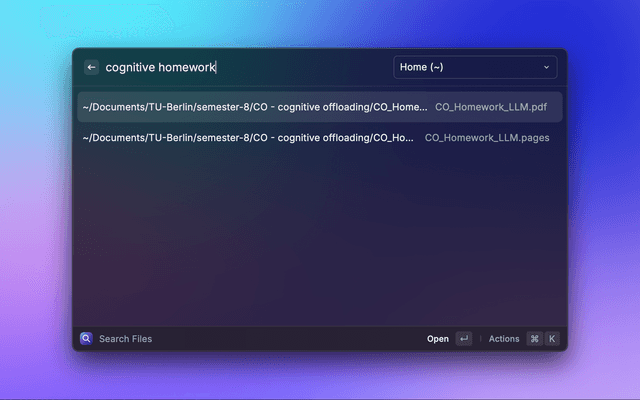Click the Enter key icon beside Open
Image resolution: width=640 pixels, height=400 pixels.
[x=463, y=339]
